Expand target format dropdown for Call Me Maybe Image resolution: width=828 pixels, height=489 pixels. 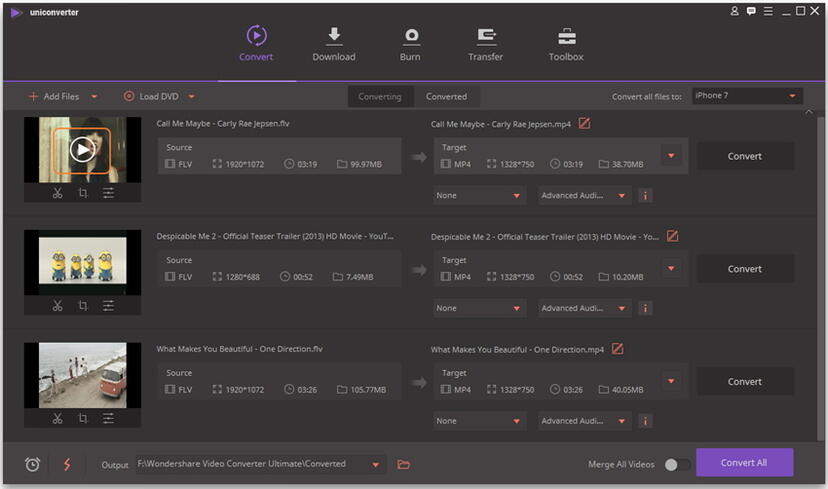(x=671, y=156)
